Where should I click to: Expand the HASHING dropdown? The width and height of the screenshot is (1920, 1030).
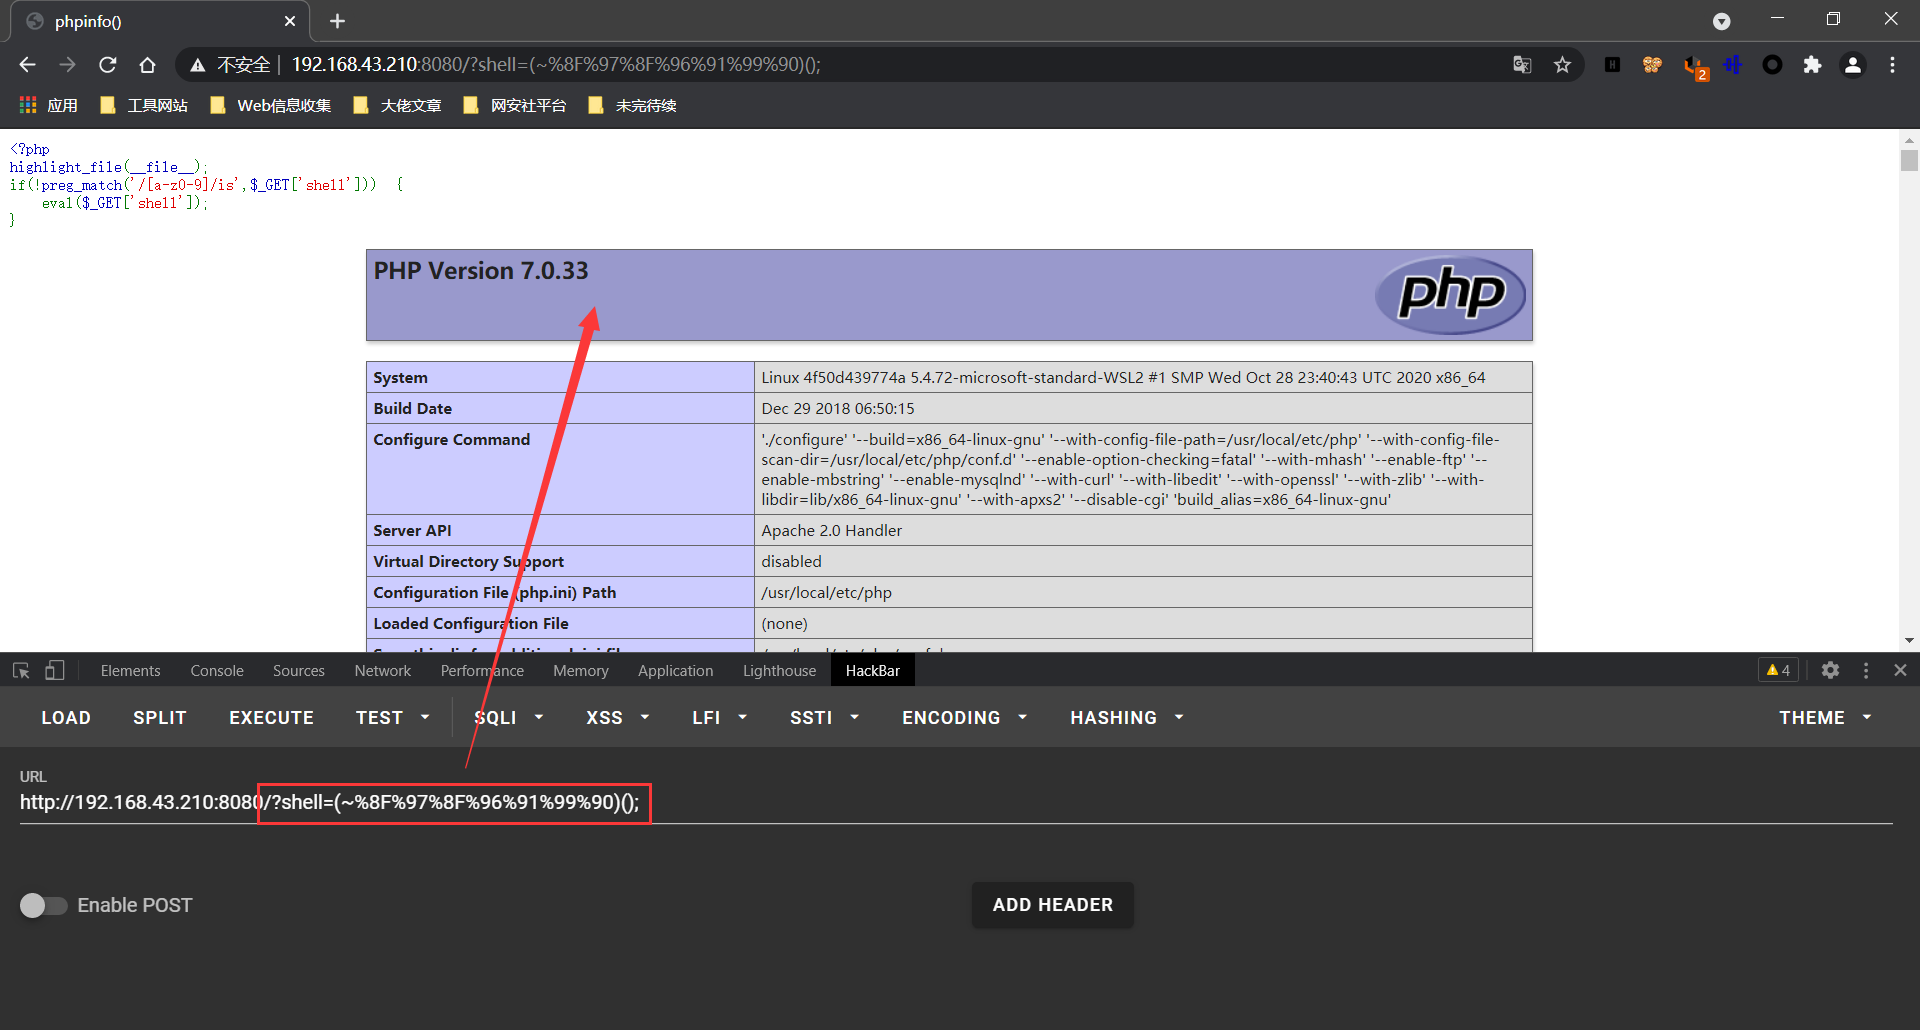pos(1126,717)
